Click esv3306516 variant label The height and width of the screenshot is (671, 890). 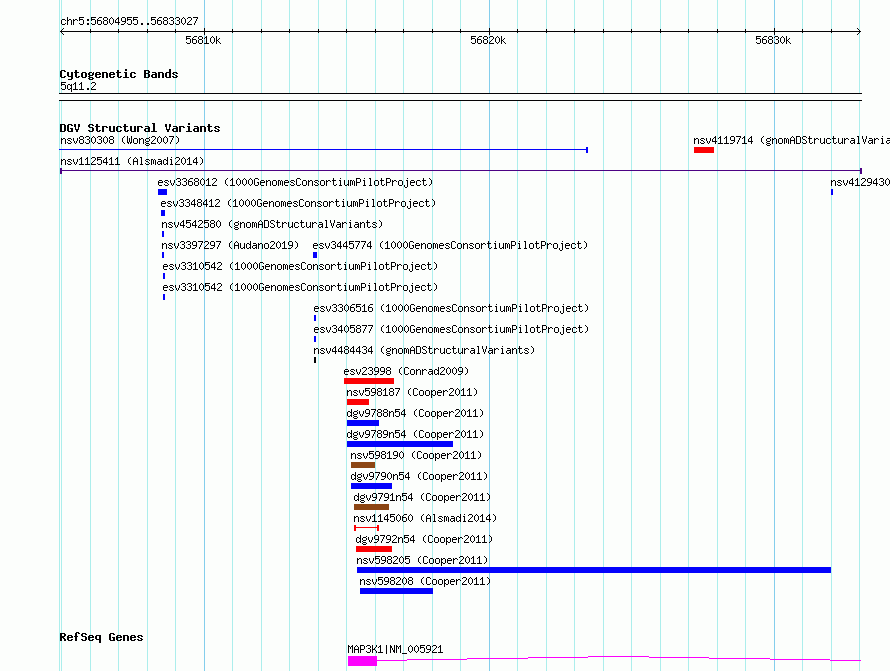451,308
